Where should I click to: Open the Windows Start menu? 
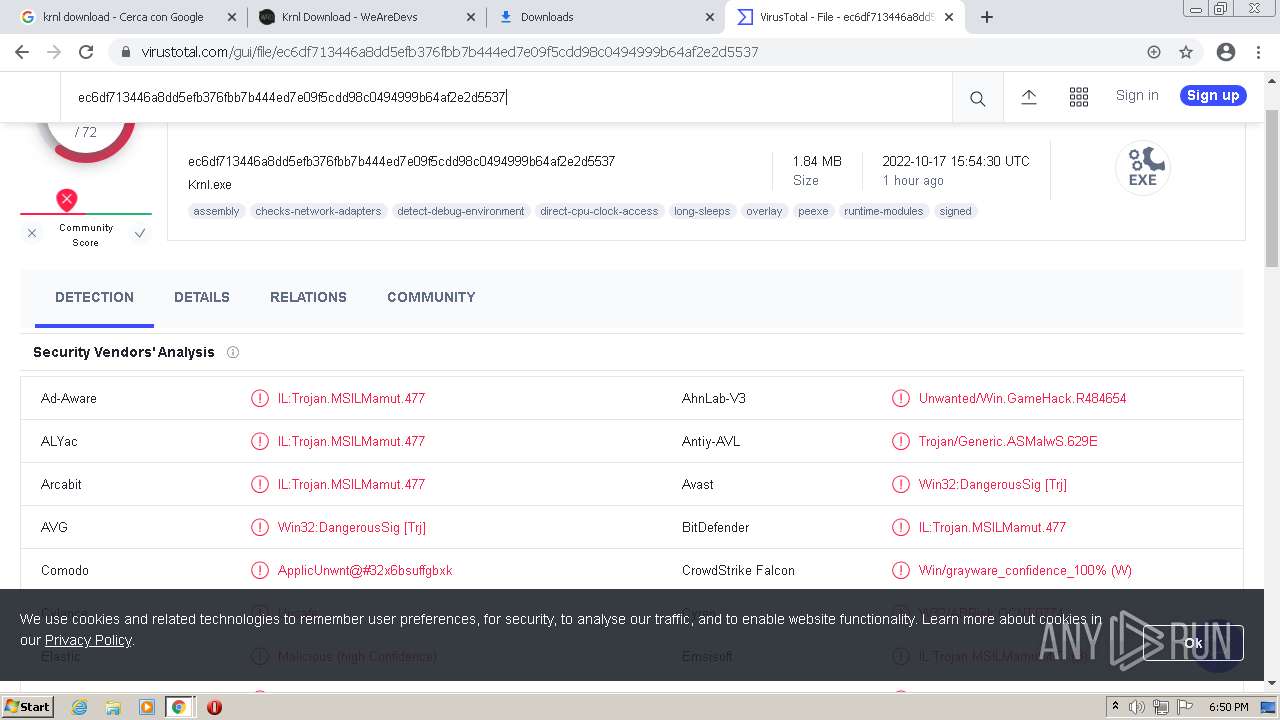pos(28,707)
